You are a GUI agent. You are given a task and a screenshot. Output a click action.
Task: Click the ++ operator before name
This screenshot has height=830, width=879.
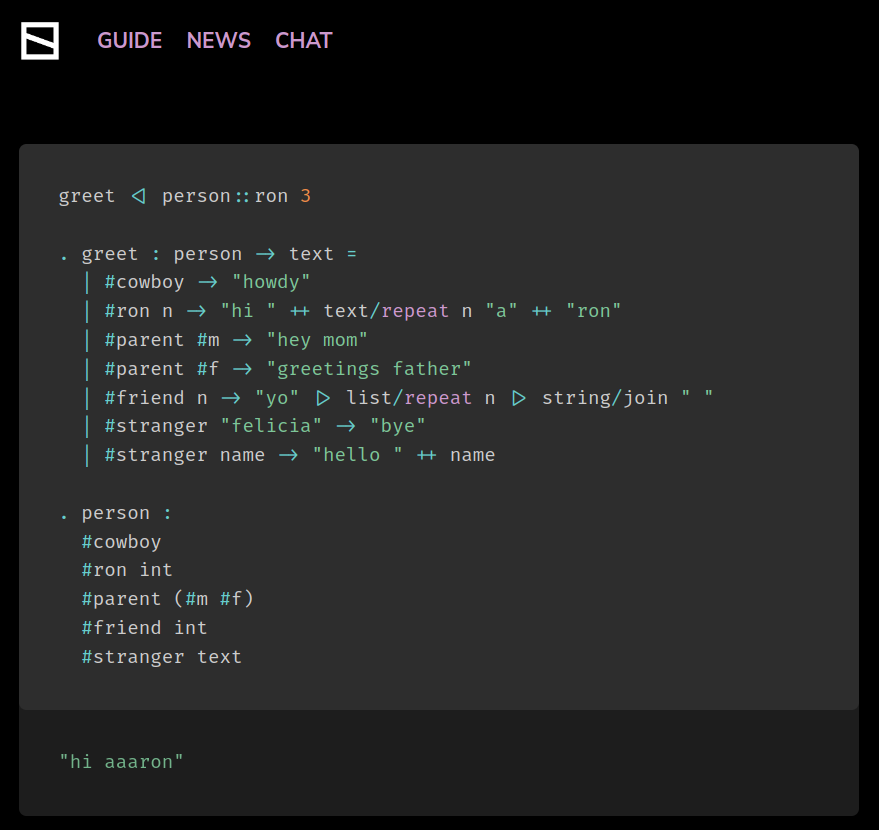coord(425,454)
